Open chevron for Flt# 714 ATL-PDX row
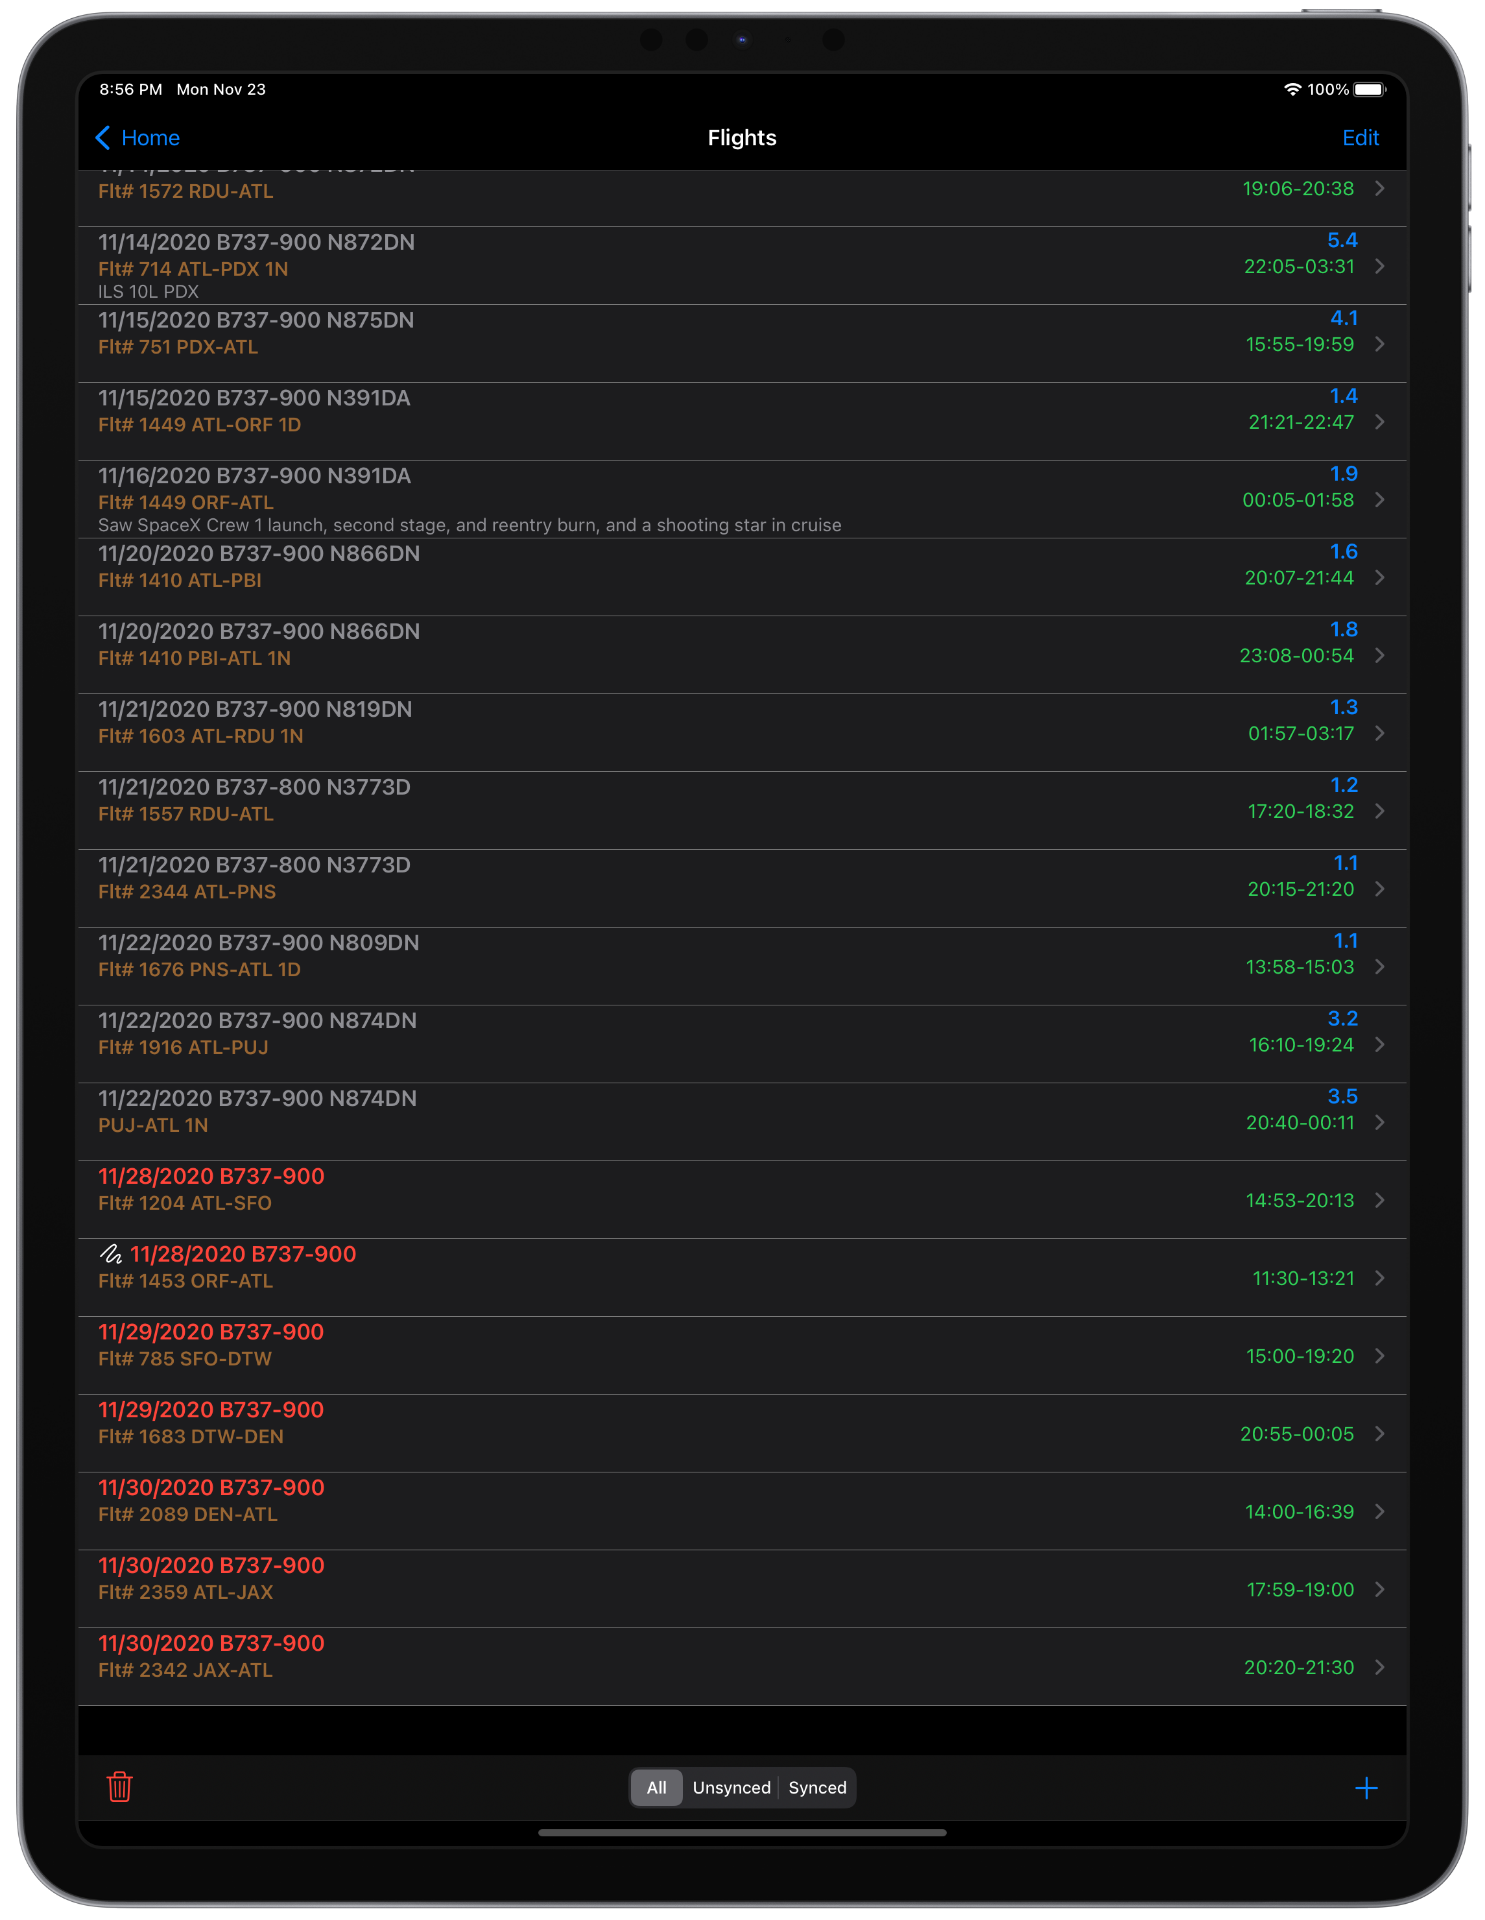 click(x=1380, y=266)
